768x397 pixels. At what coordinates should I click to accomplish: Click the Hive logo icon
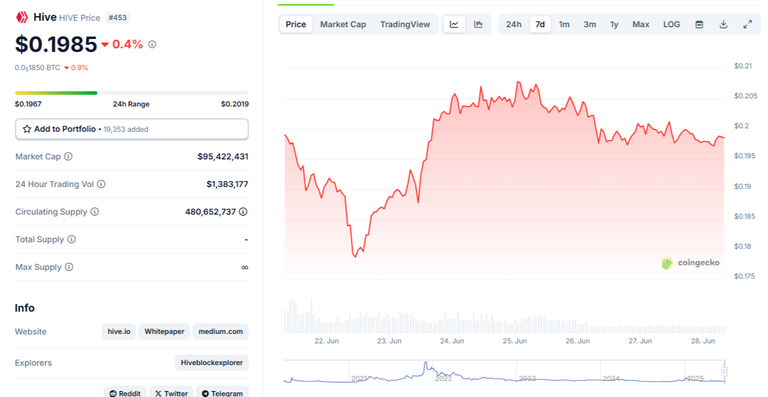point(22,18)
